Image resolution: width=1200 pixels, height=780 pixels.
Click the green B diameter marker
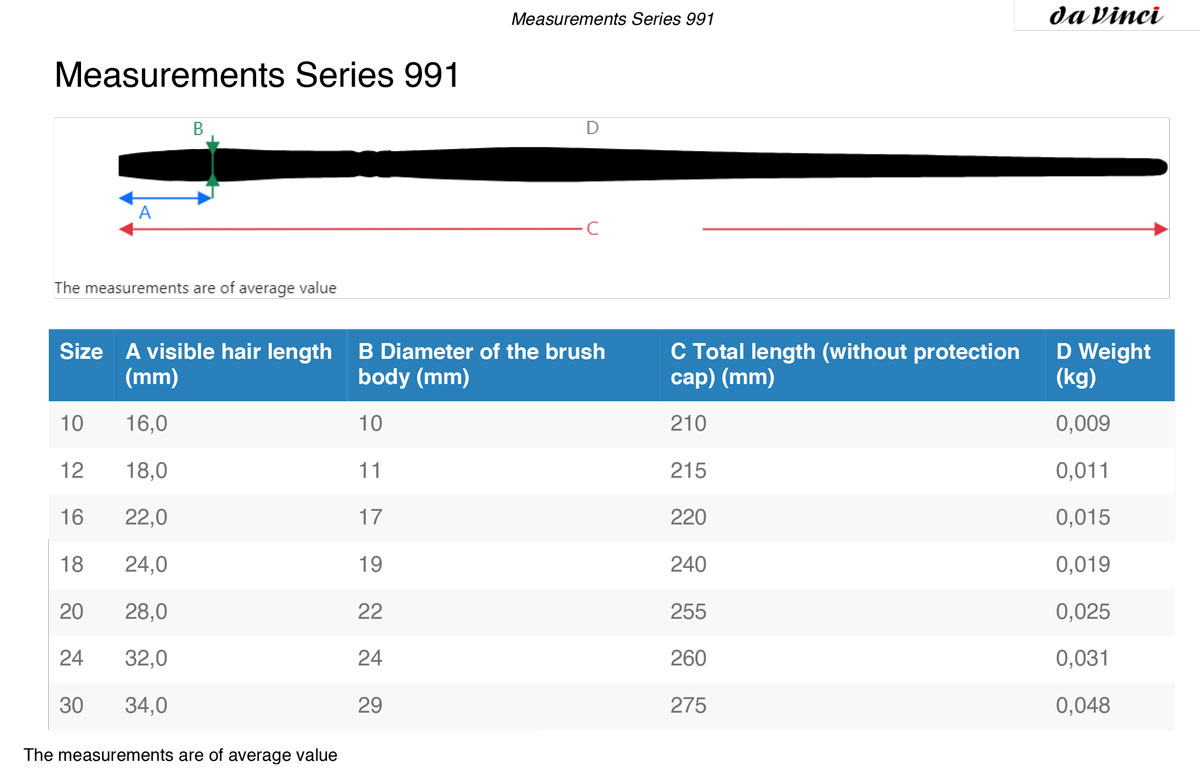tap(212, 163)
